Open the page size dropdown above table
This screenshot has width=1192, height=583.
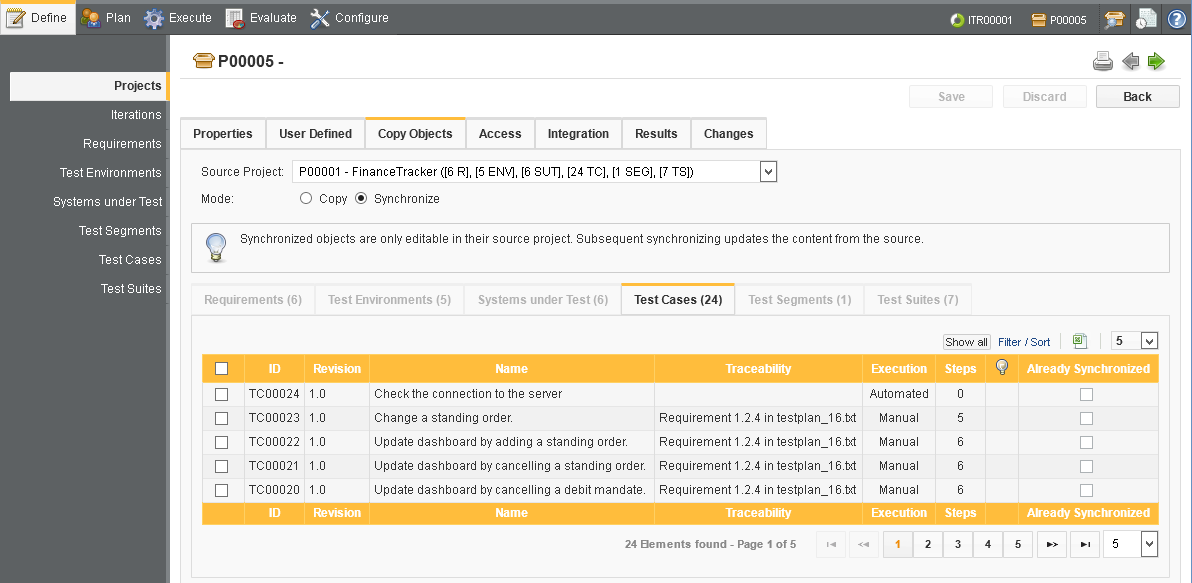point(1134,341)
